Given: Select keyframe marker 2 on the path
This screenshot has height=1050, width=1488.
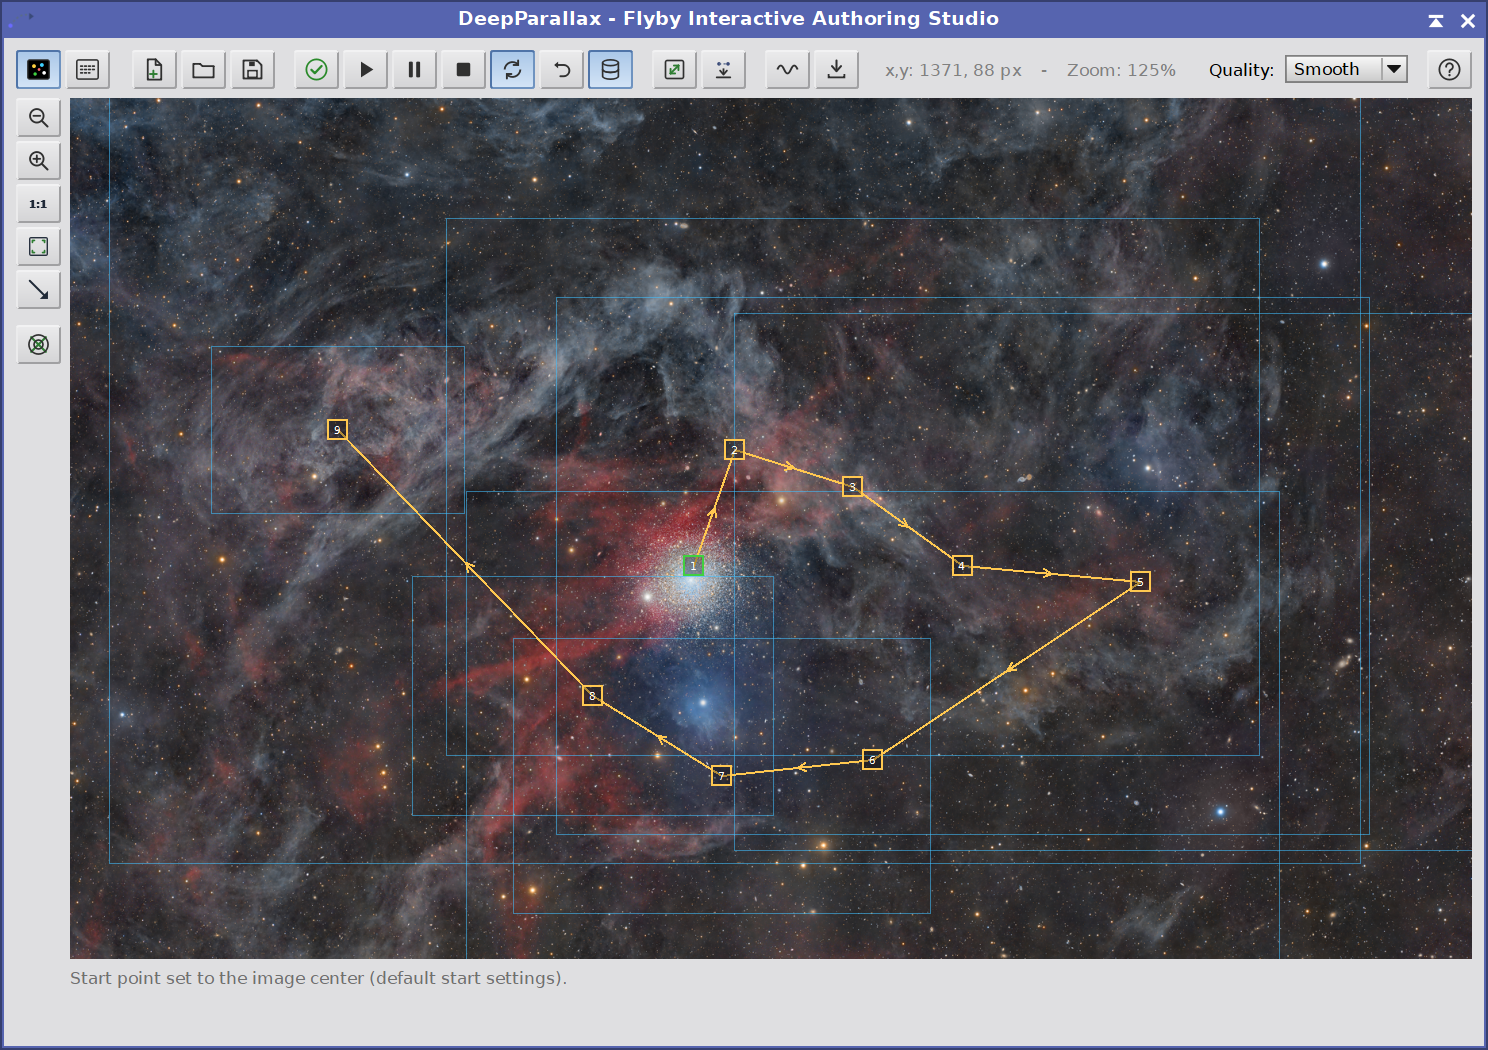Looking at the screenshot, I should 734,450.
